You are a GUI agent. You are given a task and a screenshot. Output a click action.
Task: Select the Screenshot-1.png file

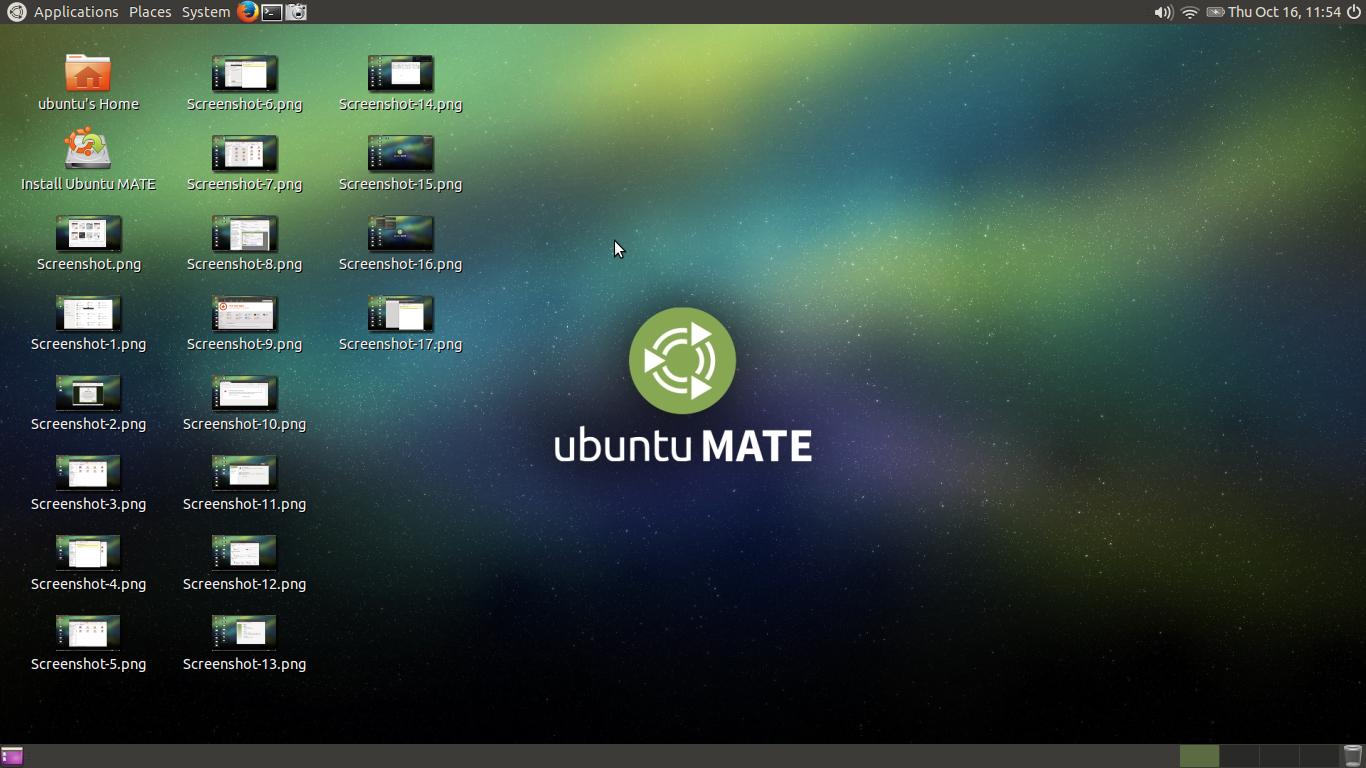pyautogui.click(x=88, y=324)
